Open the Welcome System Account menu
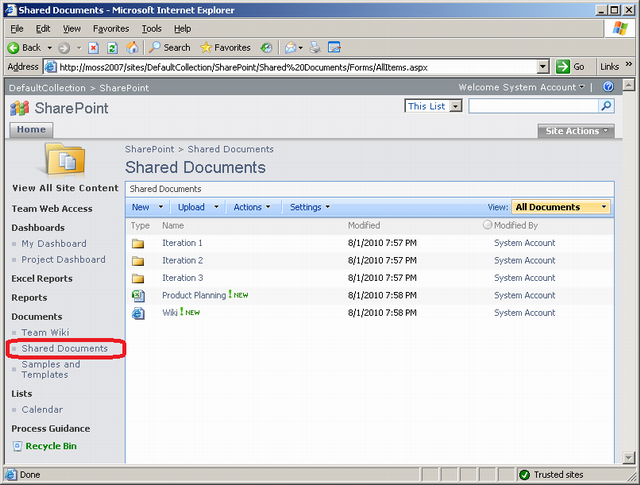 [x=522, y=87]
